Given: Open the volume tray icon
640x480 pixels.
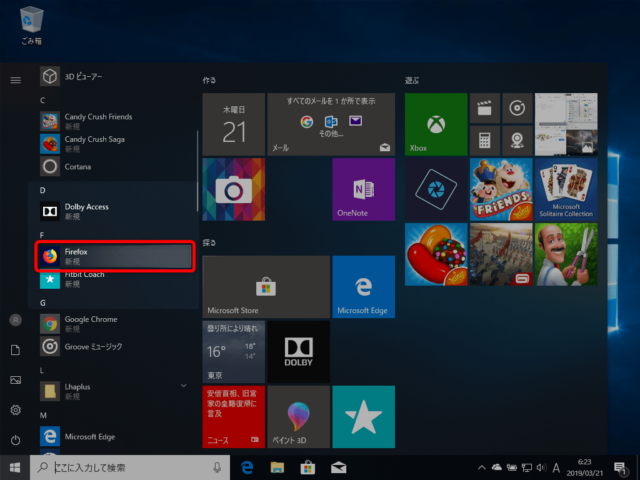Looking at the screenshot, I should pos(541,468).
